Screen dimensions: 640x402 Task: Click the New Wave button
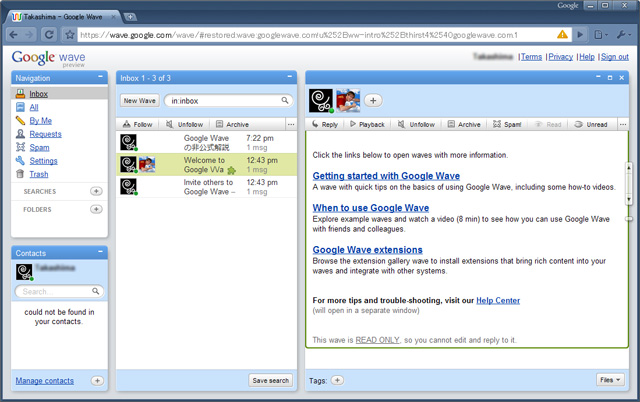coord(140,100)
